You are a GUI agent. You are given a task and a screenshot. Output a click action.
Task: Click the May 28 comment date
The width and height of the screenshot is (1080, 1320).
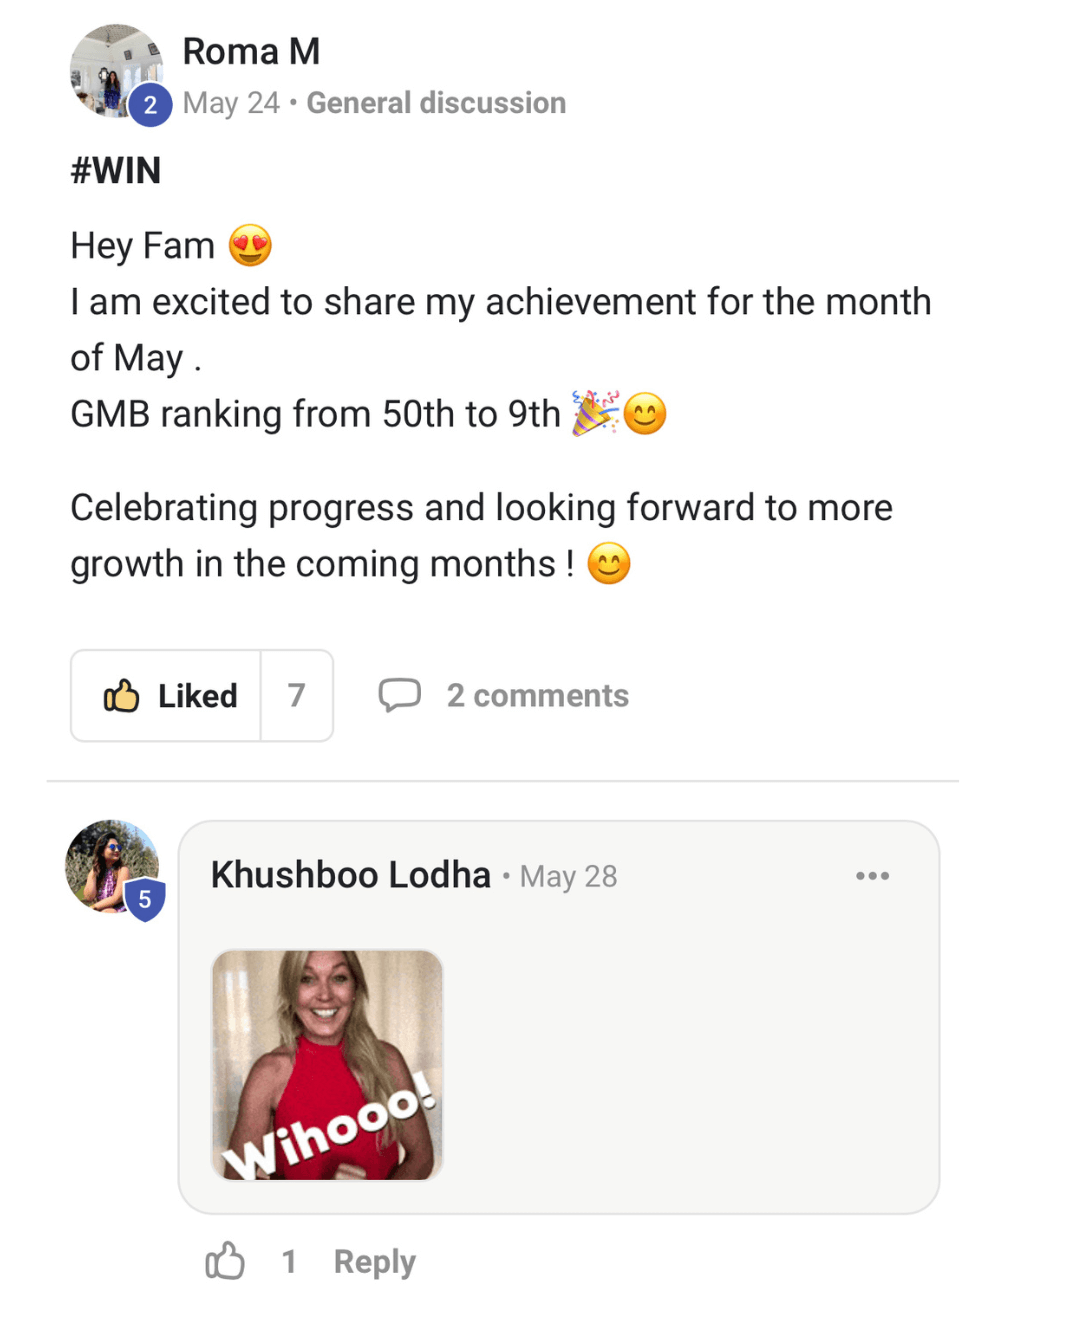coord(568,877)
